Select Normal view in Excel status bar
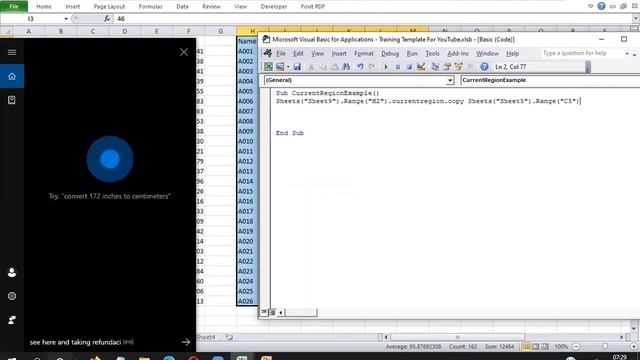 (x=527, y=347)
